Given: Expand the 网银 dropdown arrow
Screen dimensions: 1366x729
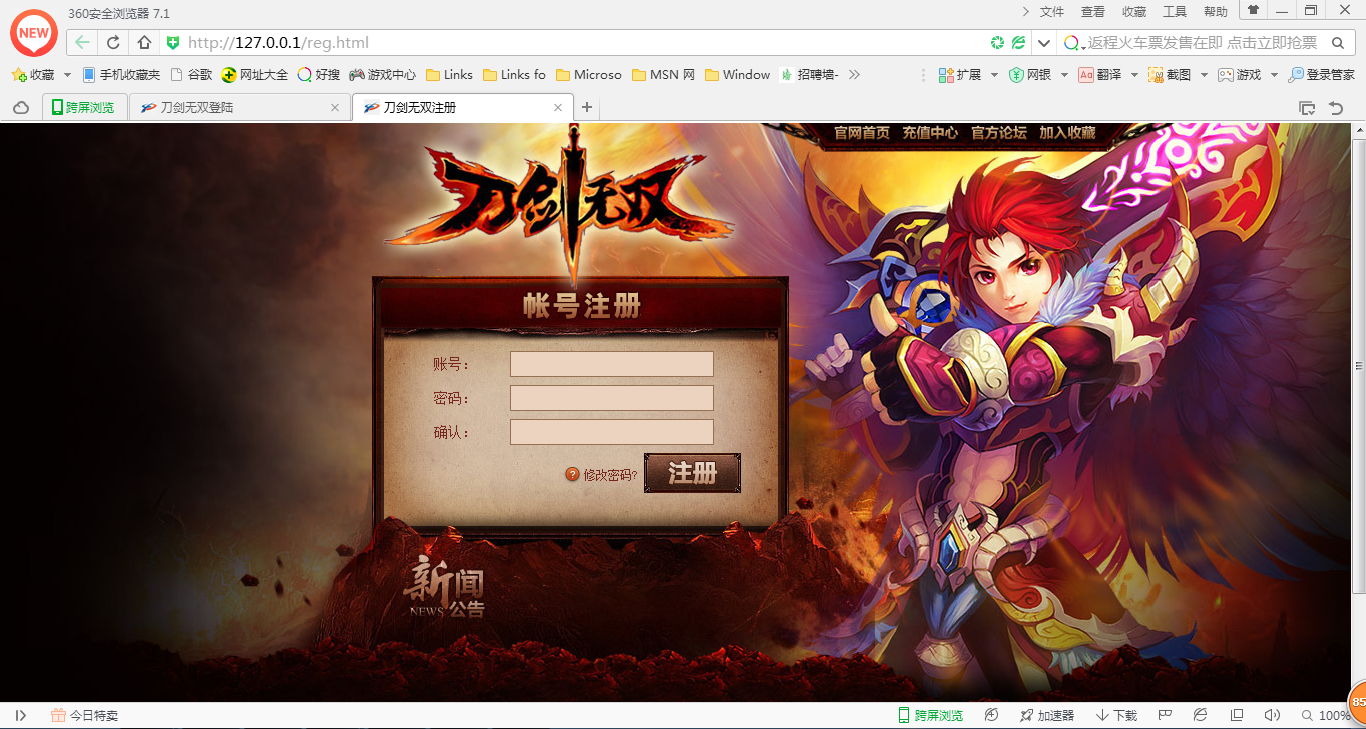Looking at the screenshot, I should (1064, 75).
